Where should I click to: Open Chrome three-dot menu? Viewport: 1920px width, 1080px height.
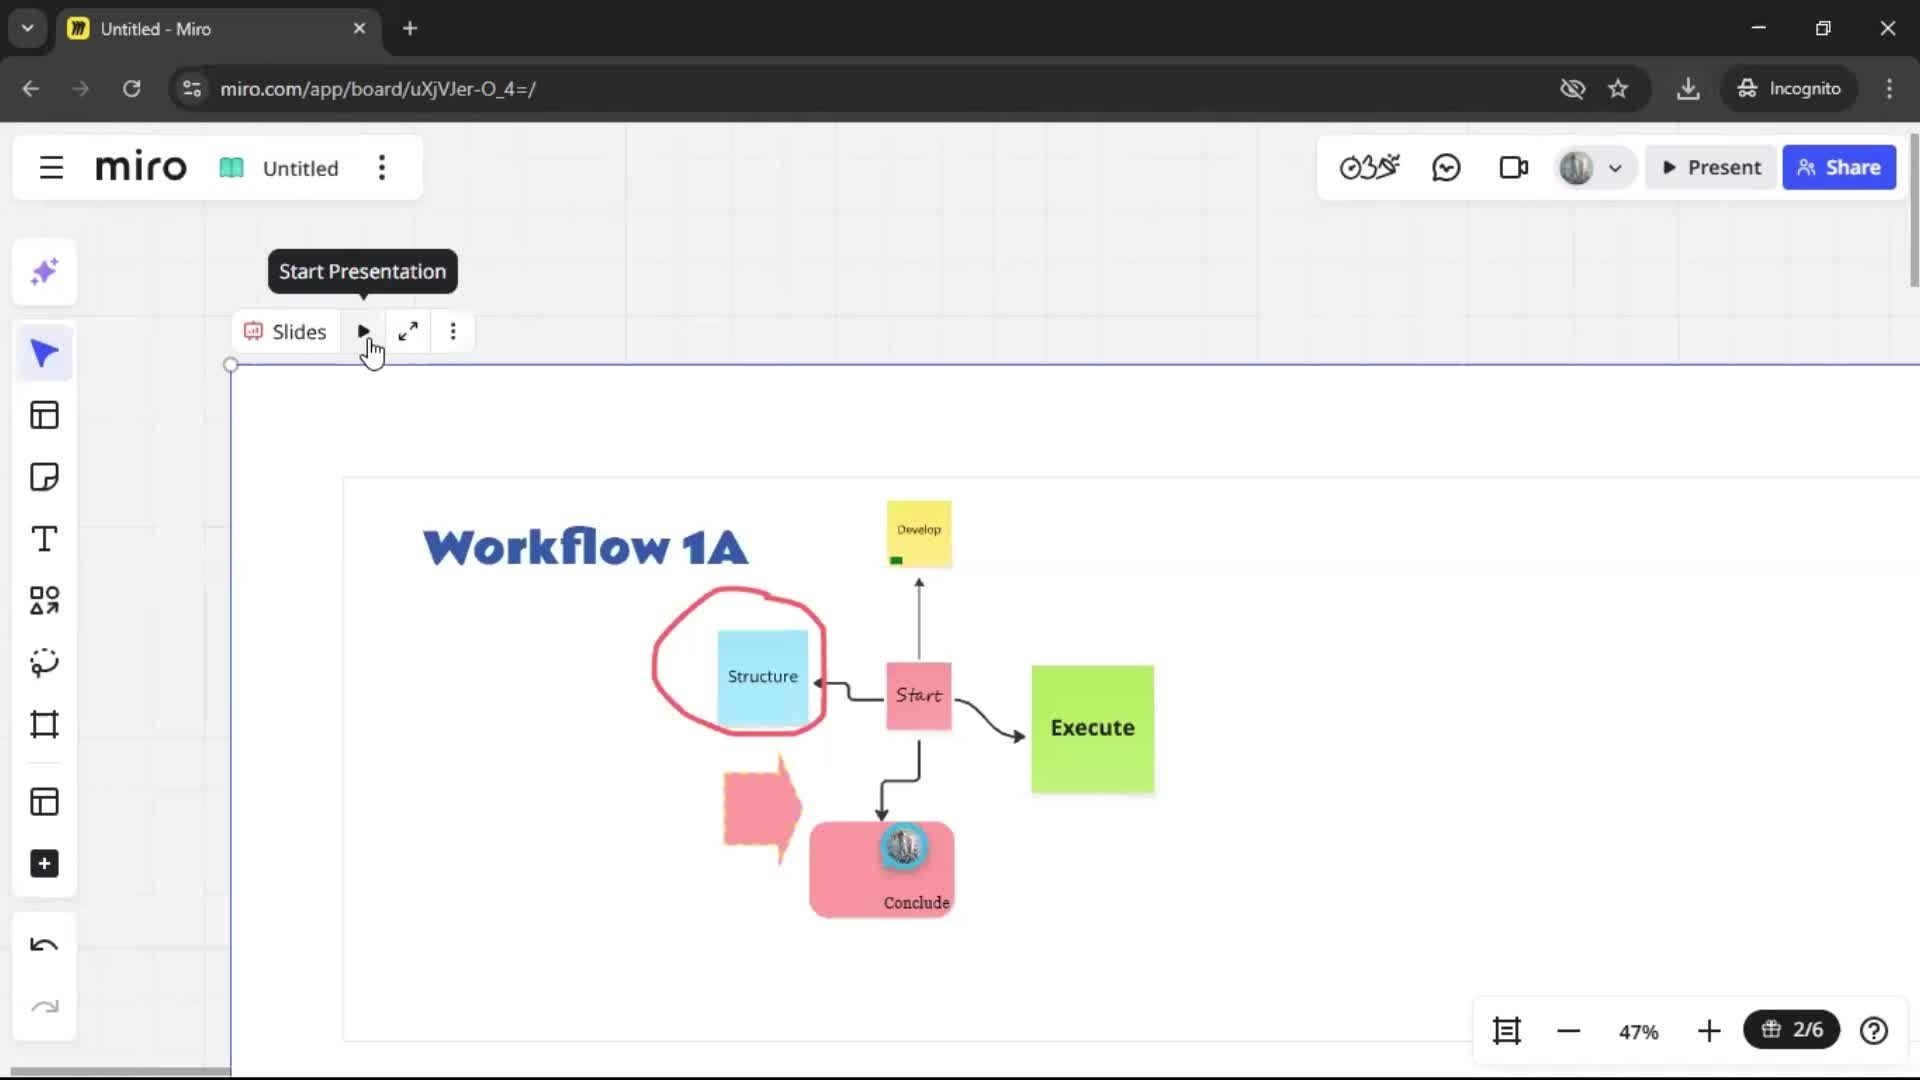tap(1889, 89)
